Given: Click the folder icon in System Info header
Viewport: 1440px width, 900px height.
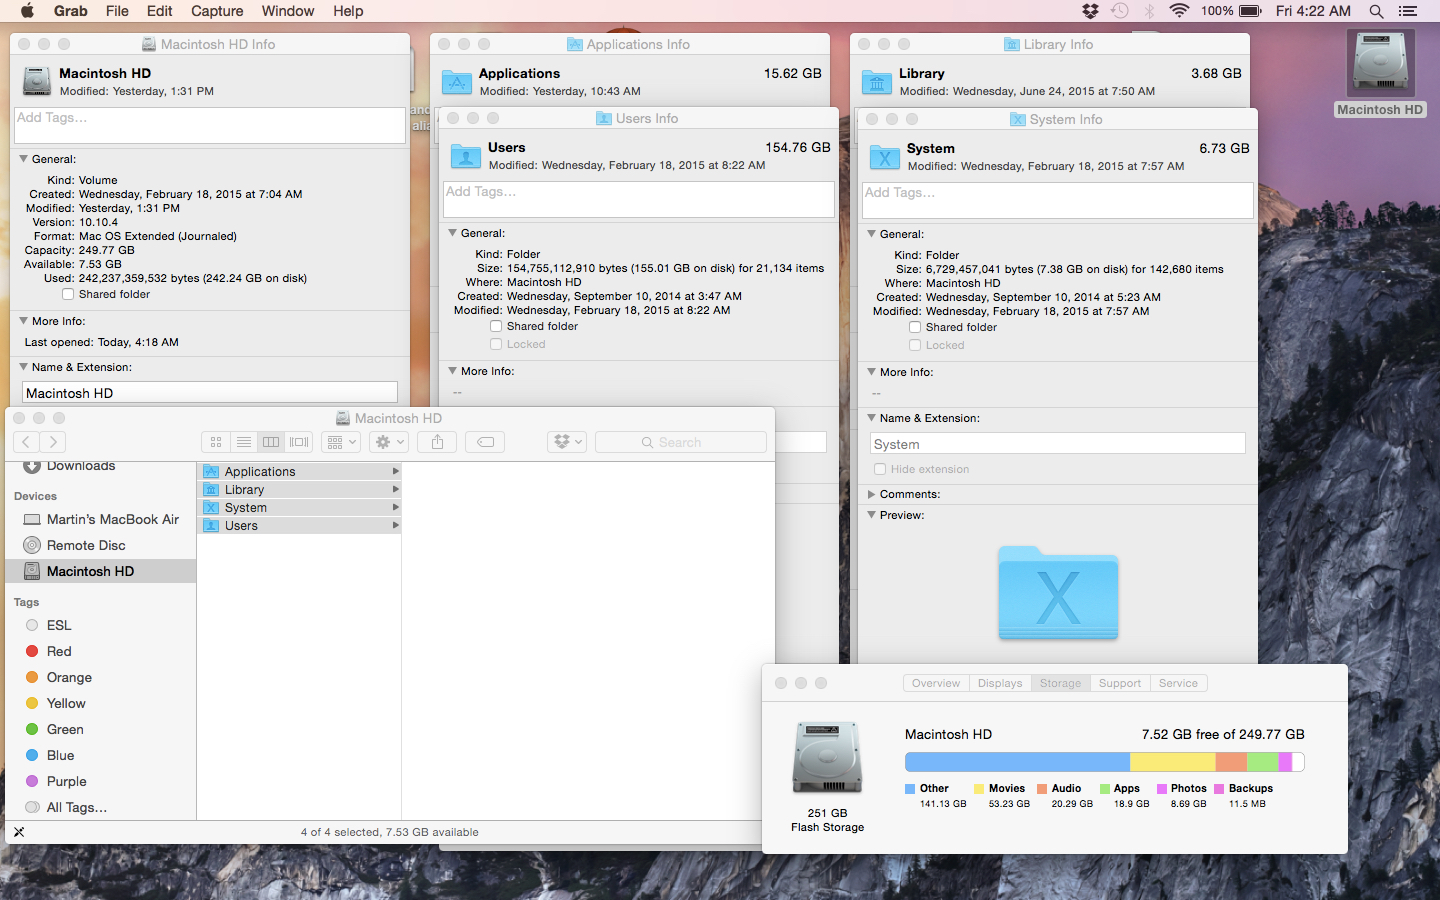Looking at the screenshot, I should pyautogui.click(x=885, y=156).
